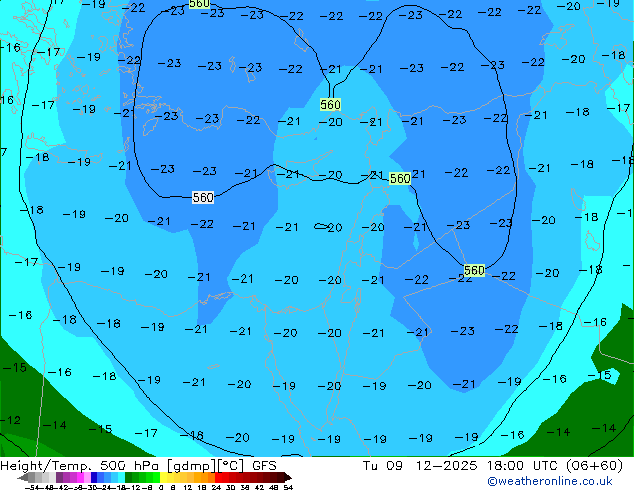Pick the 560 label partly covering a 21 value
This screenshot has height=490, width=634.
click(400, 178)
